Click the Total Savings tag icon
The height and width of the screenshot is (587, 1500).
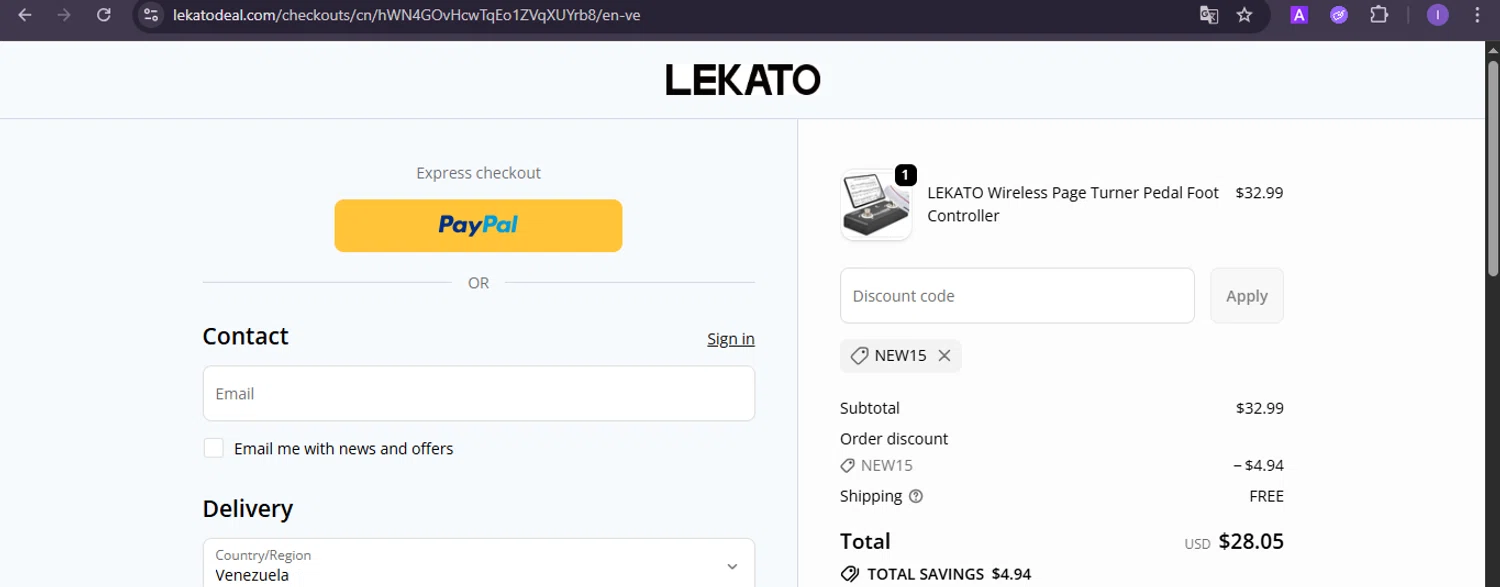pos(850,574)
